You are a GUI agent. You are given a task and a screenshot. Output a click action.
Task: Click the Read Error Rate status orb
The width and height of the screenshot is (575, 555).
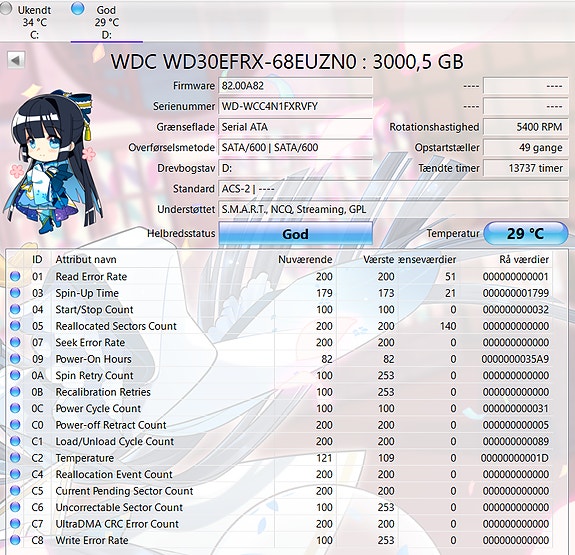[15, 276]
